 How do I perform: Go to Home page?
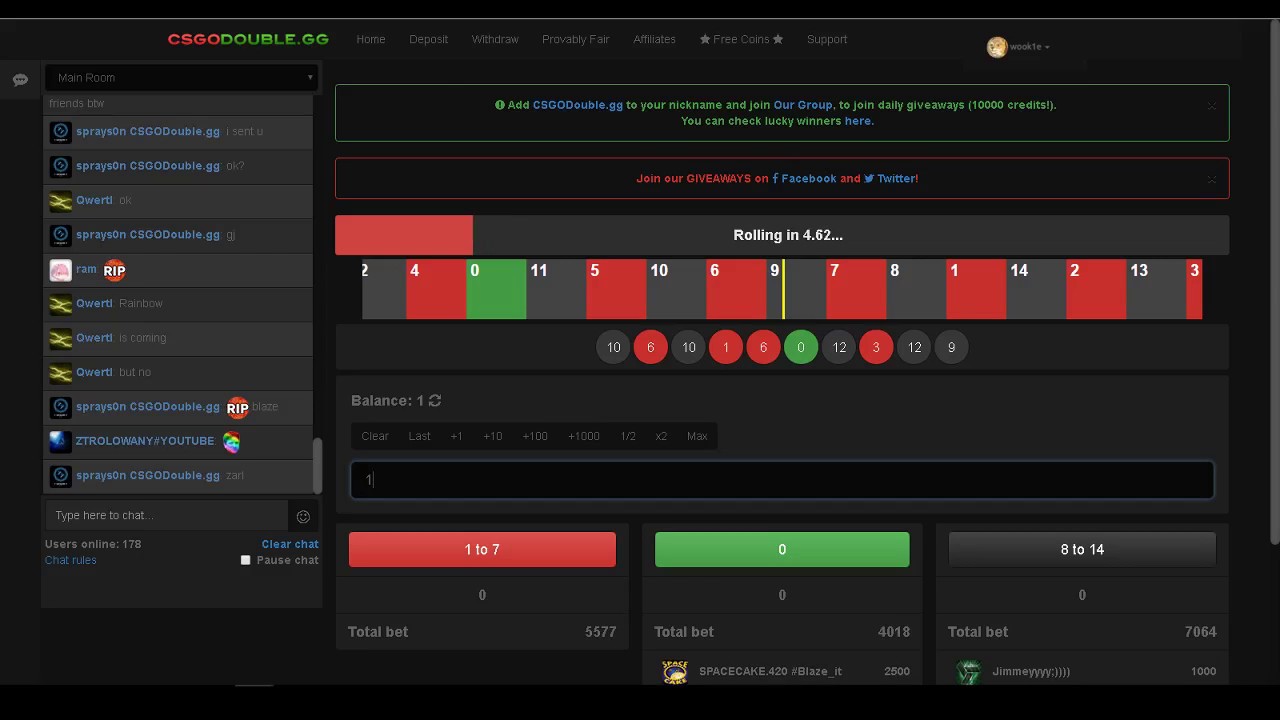370,39
